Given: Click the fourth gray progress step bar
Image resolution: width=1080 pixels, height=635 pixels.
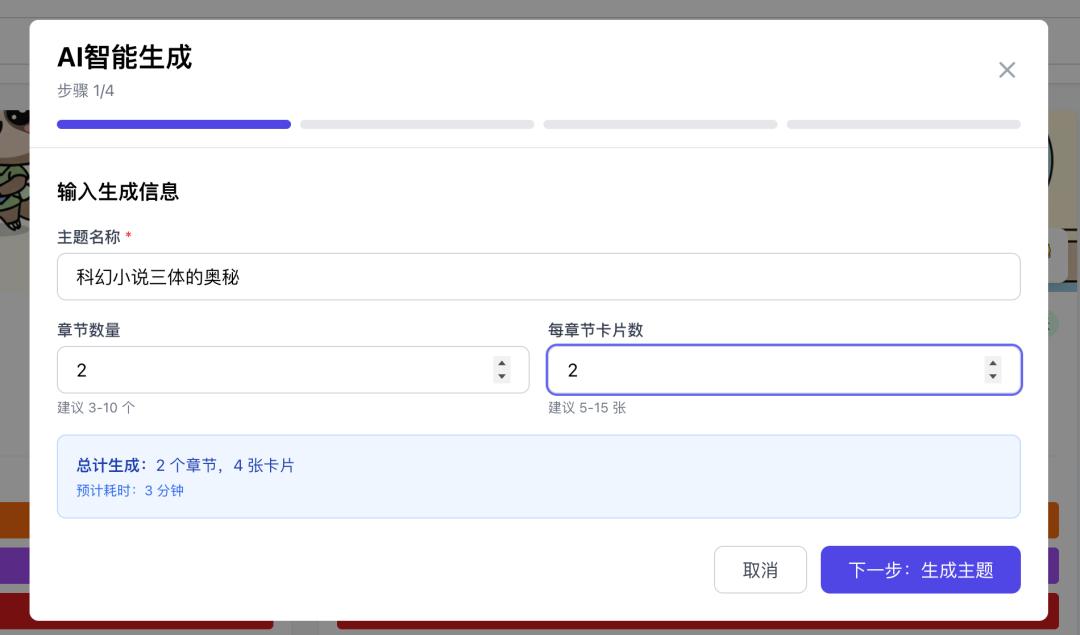Looking at the screenshot, I should click(904, 125).
